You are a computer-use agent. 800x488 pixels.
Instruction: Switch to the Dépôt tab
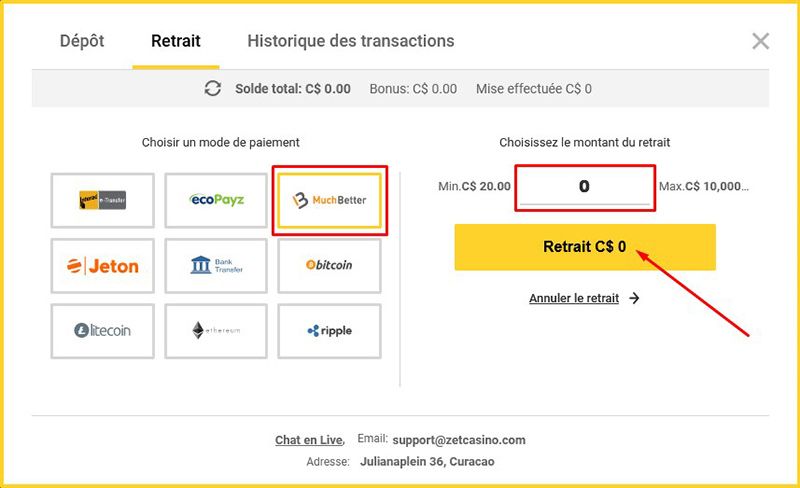pyautogui.click(x=82, y=41)
